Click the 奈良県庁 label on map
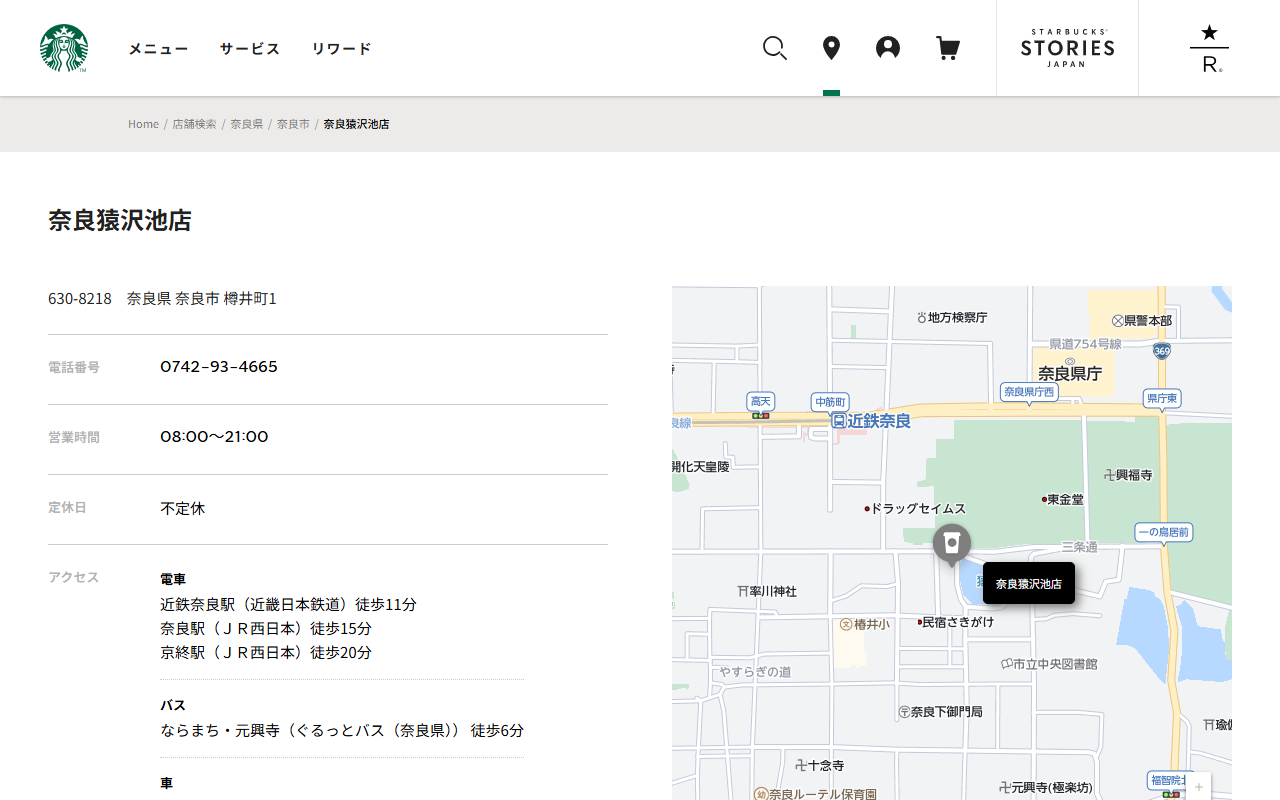 click(1070, 373)
